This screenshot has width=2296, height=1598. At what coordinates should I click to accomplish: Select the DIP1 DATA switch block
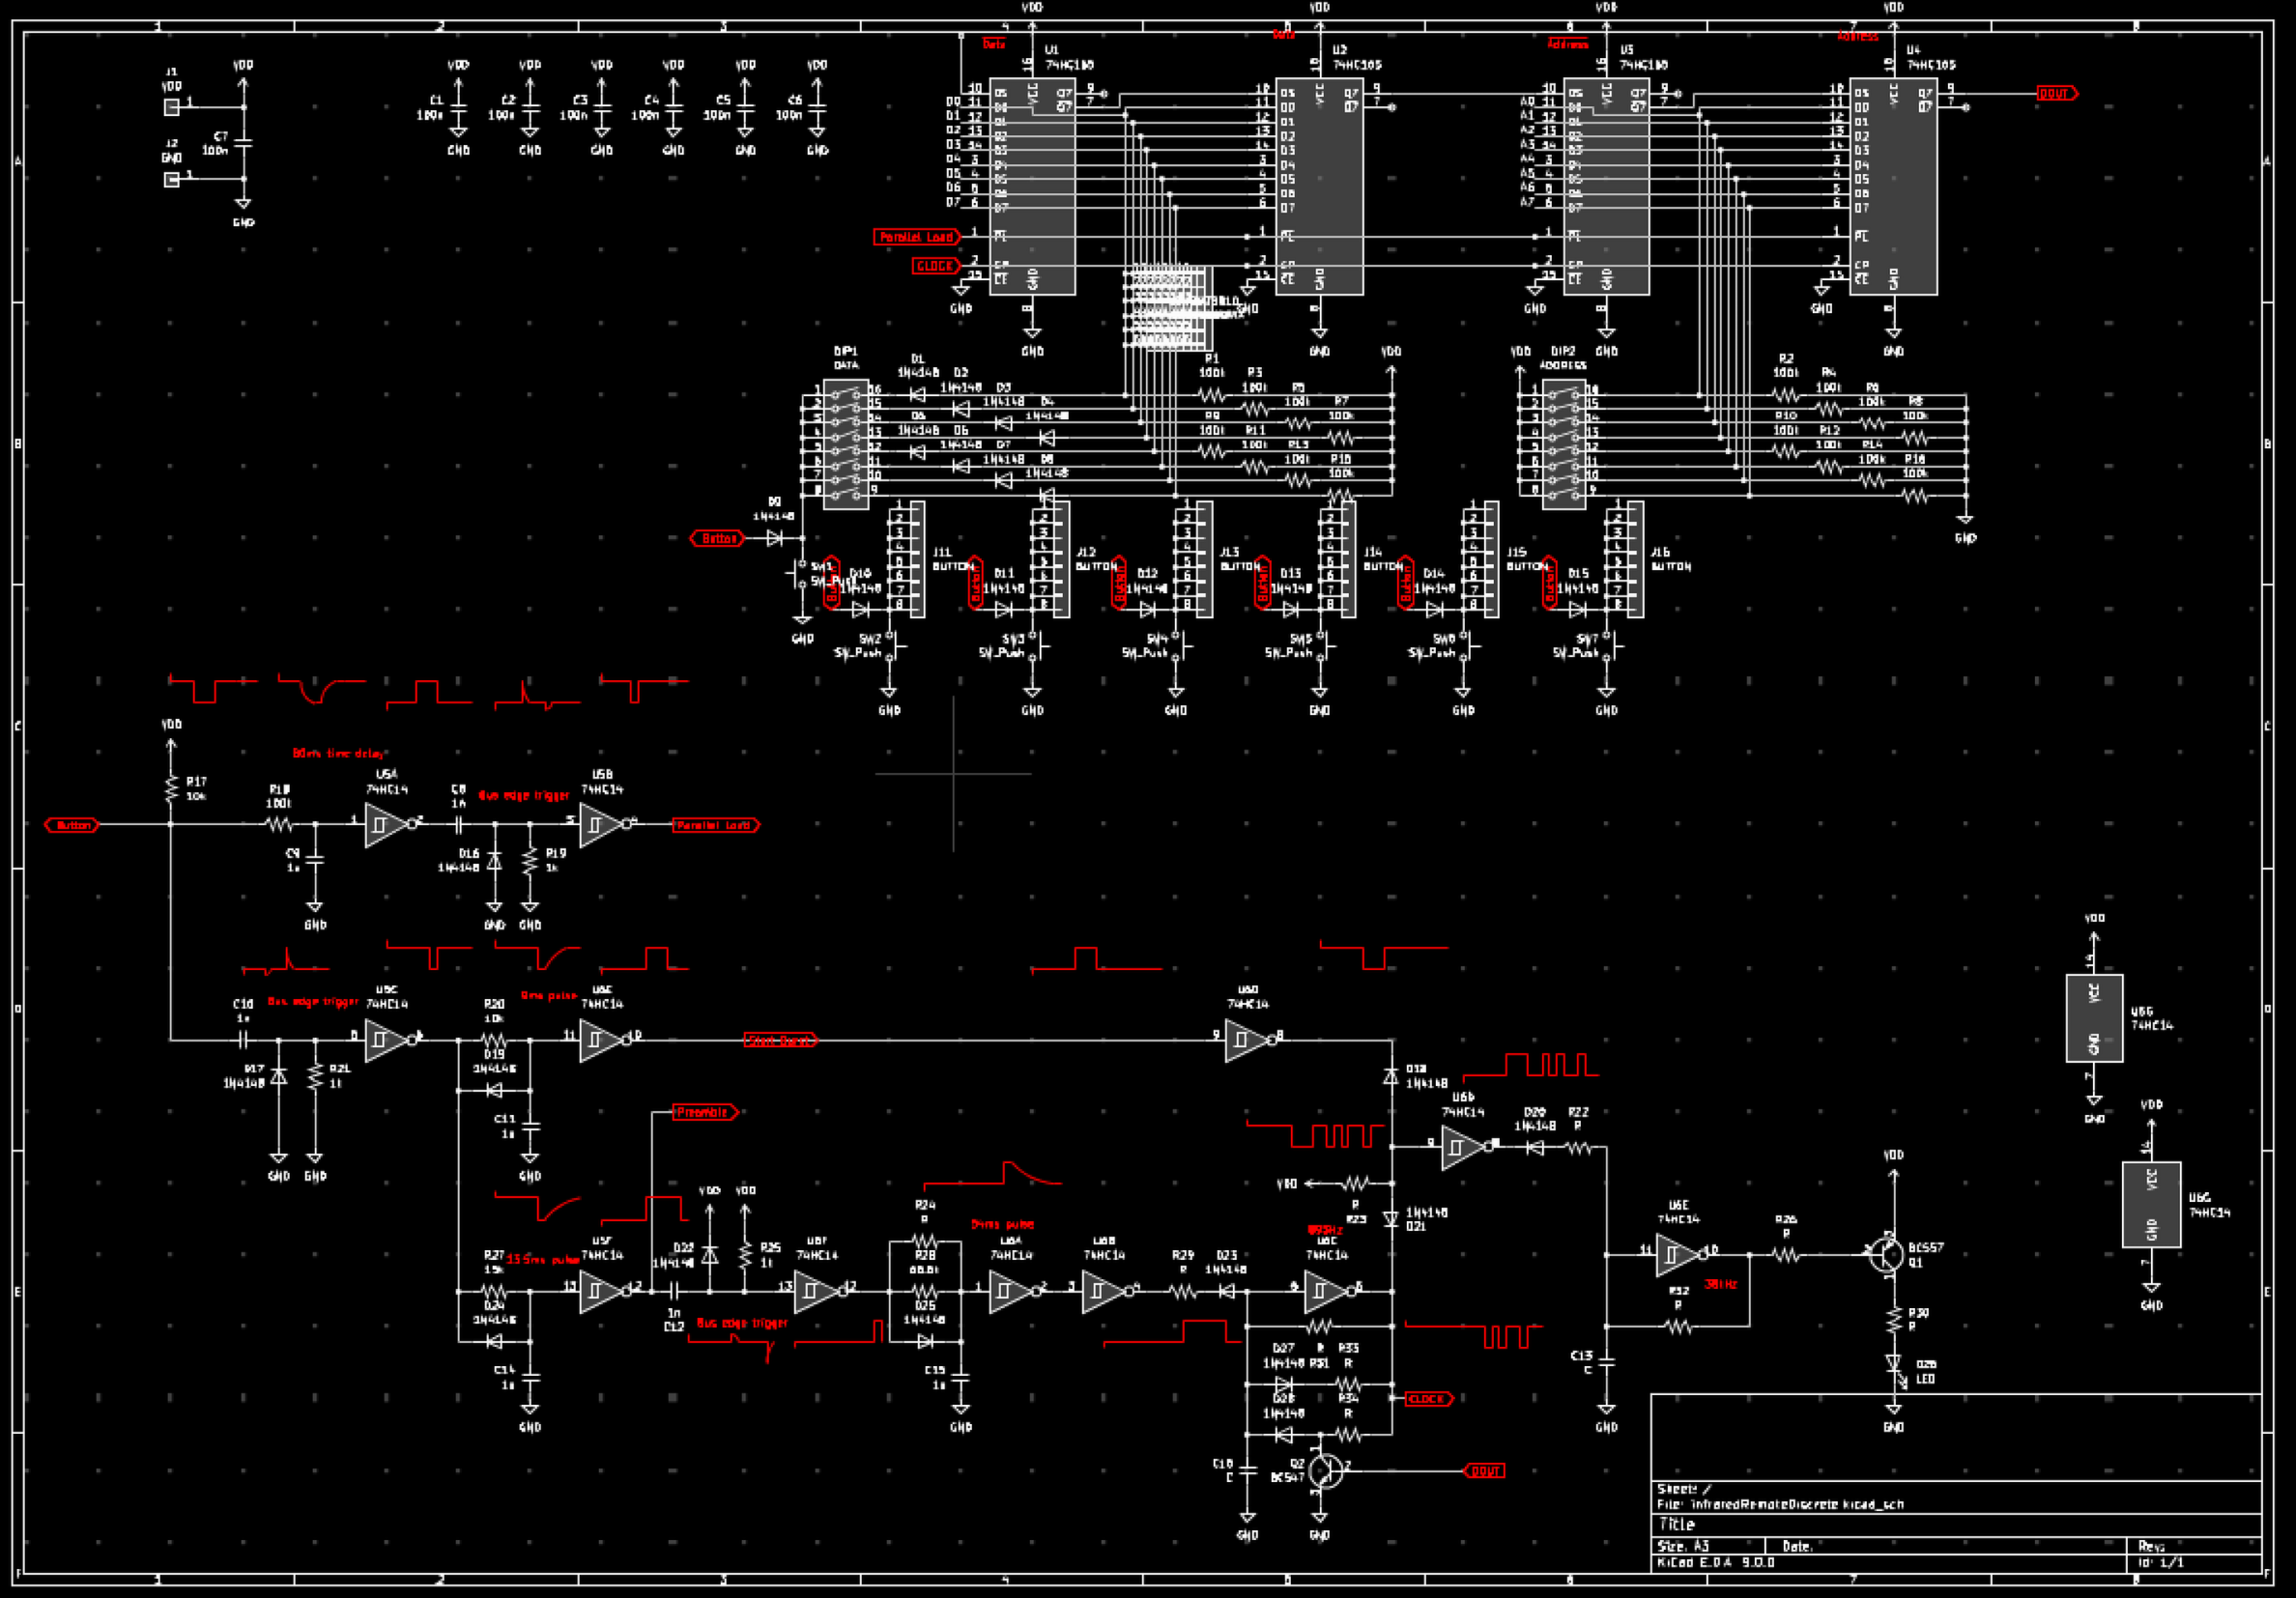click(846, 444)
